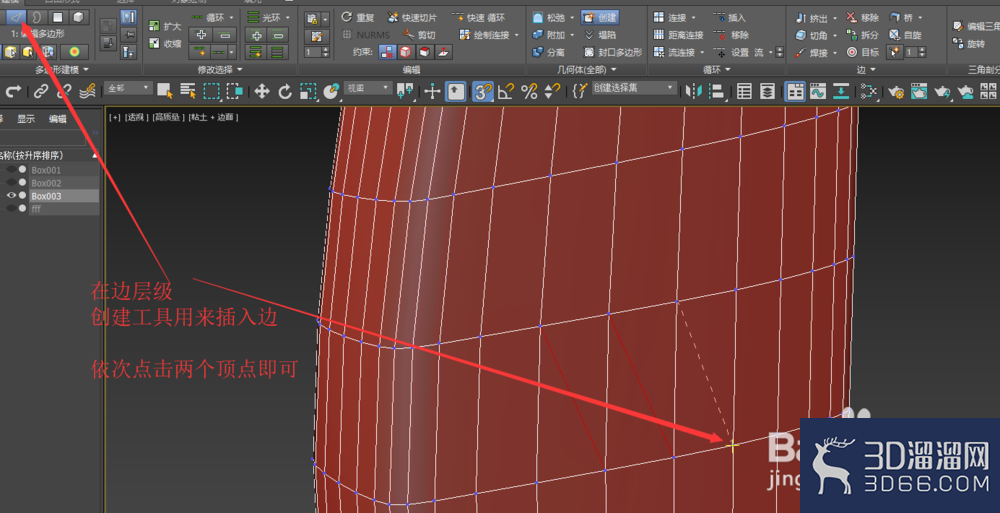This screenshot has height=513, width=1000.
Task: Click the Collapse (塌陷) button
Action: (600, 35)
